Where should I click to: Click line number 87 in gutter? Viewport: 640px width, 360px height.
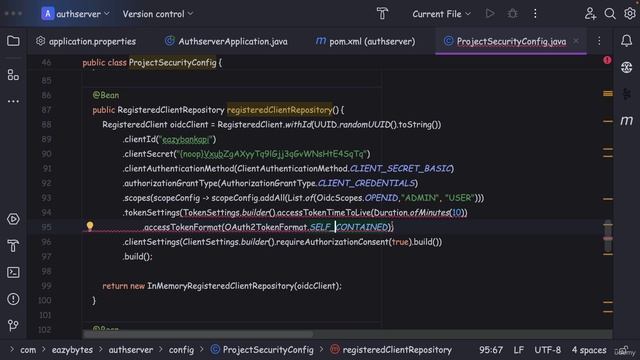point(46,110)
